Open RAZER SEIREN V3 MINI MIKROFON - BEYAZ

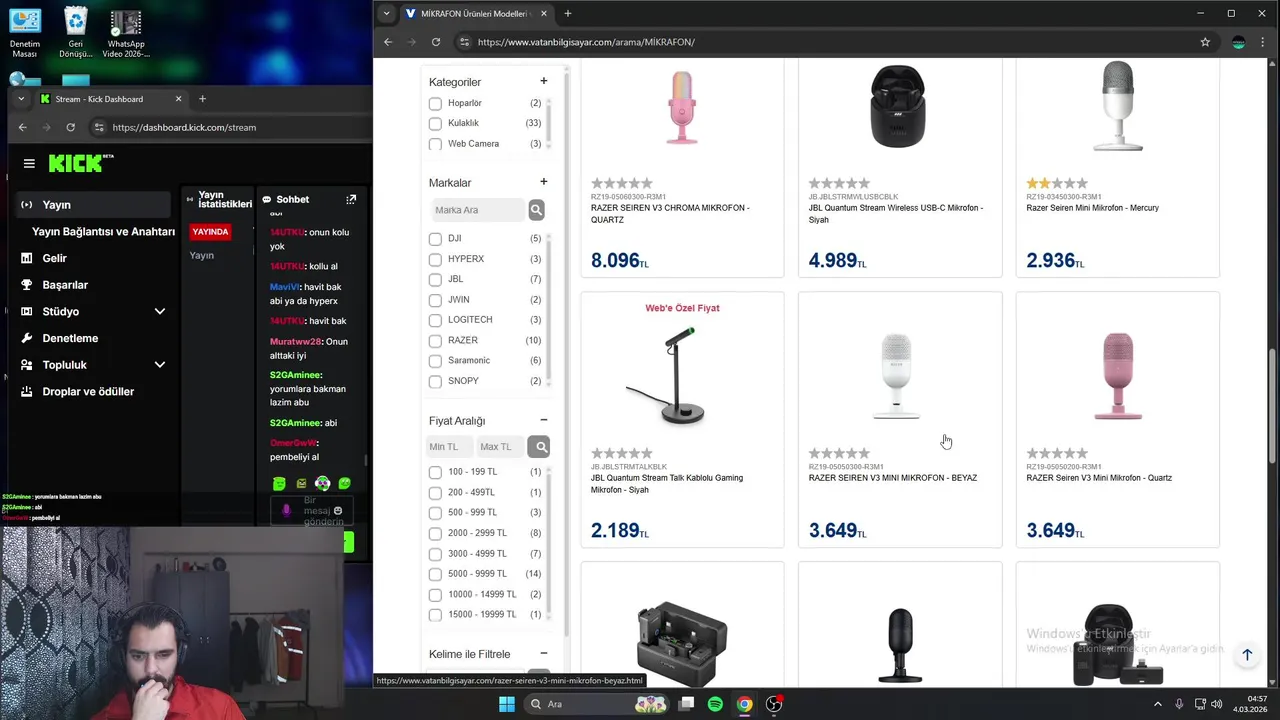(x=893, y=478)
